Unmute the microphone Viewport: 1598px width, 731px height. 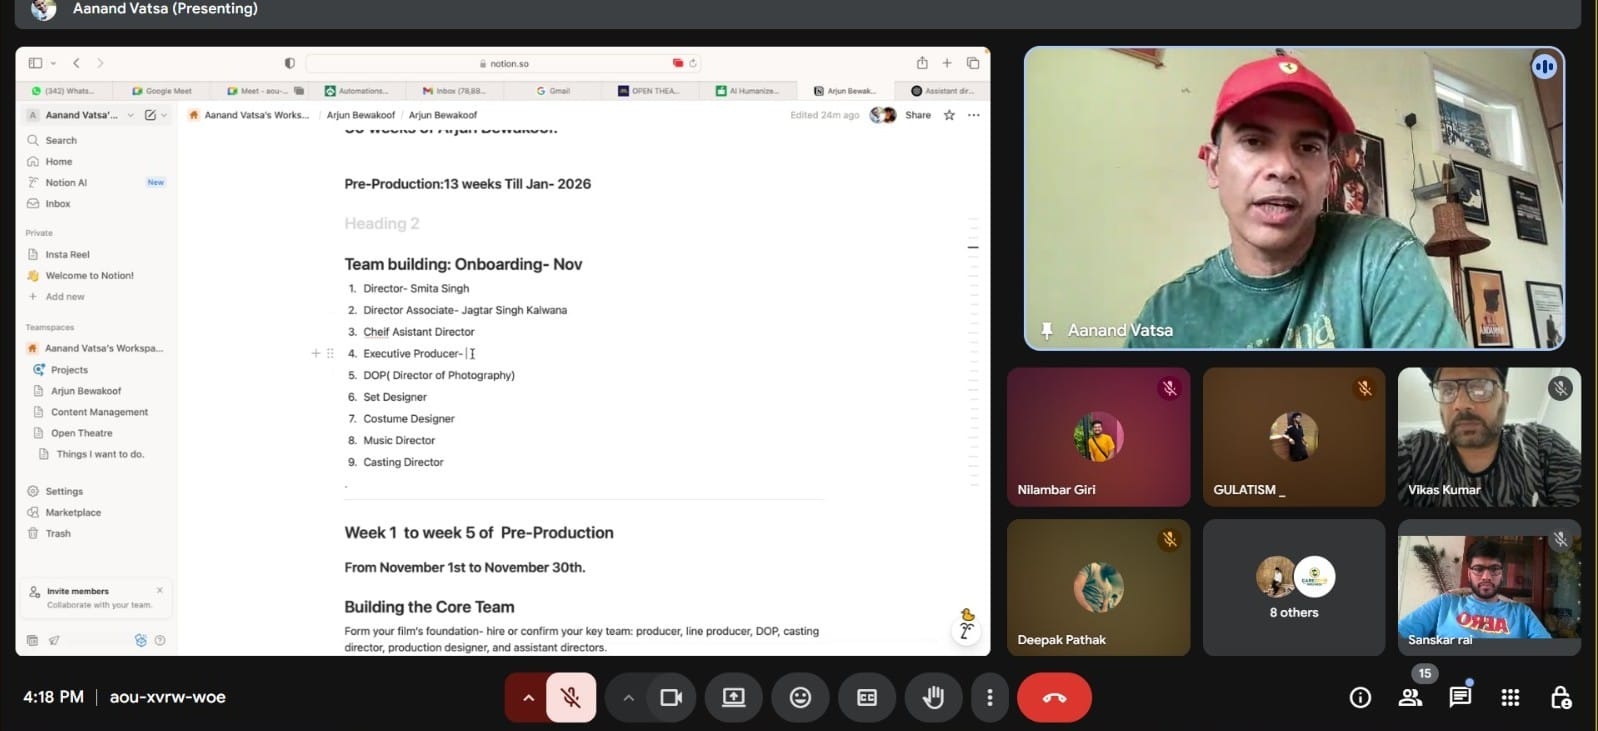click(571, 698)
